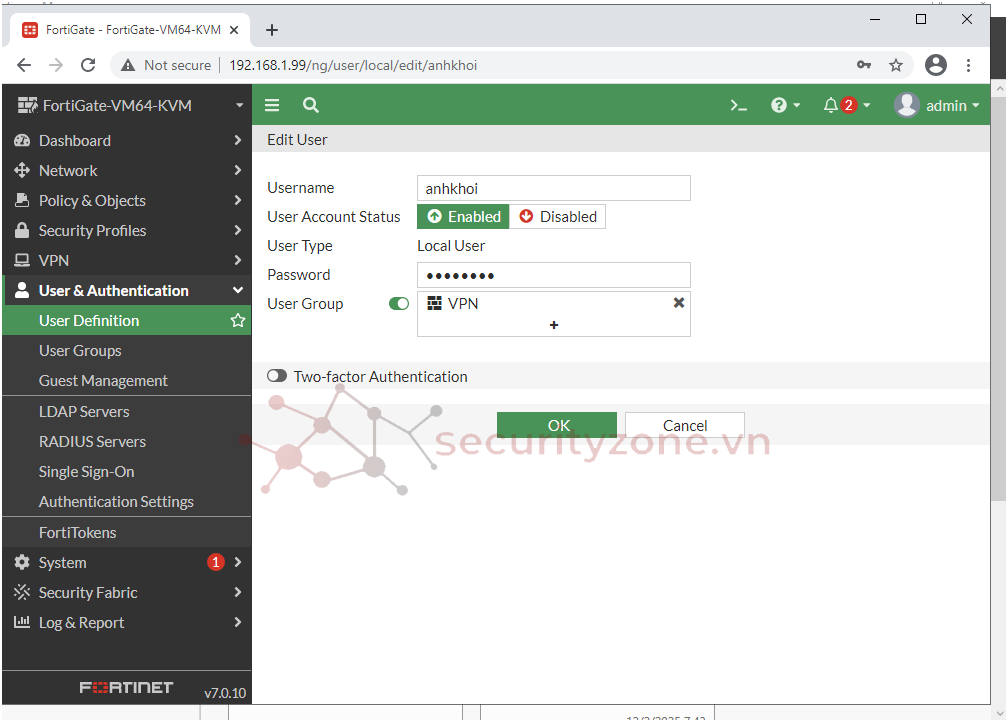This screenshot has width=1008, height=722.
Task: Enable Two-factor Authentication switch
Action: [277, 377]
